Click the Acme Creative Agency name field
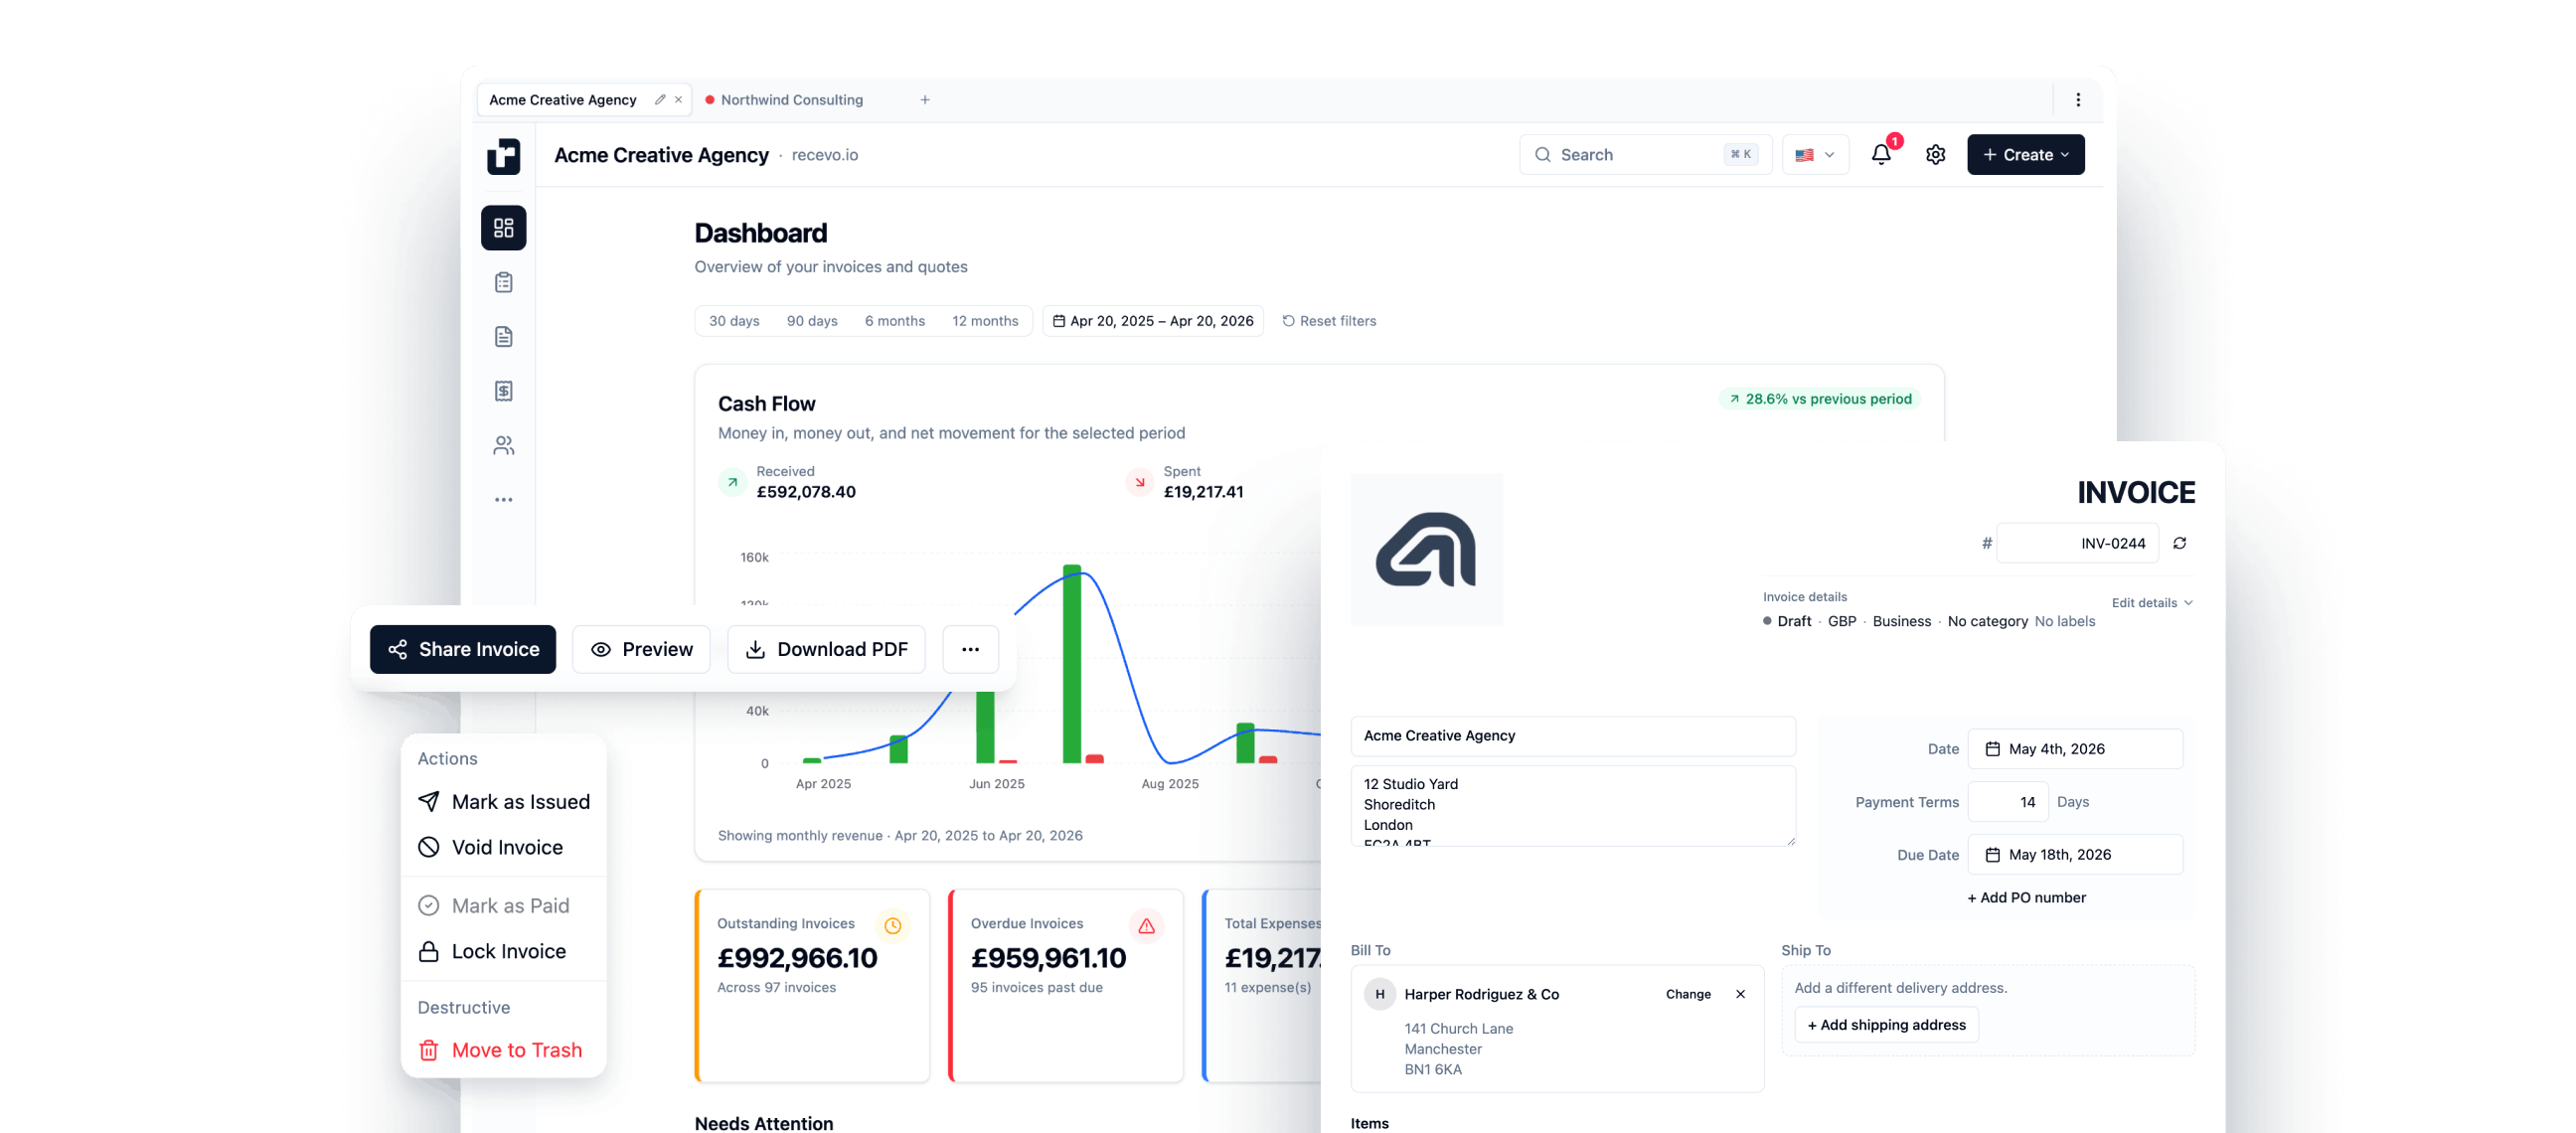Screen dimensions: 2576x1133 pyautogui.click(x=1572, y=735)
